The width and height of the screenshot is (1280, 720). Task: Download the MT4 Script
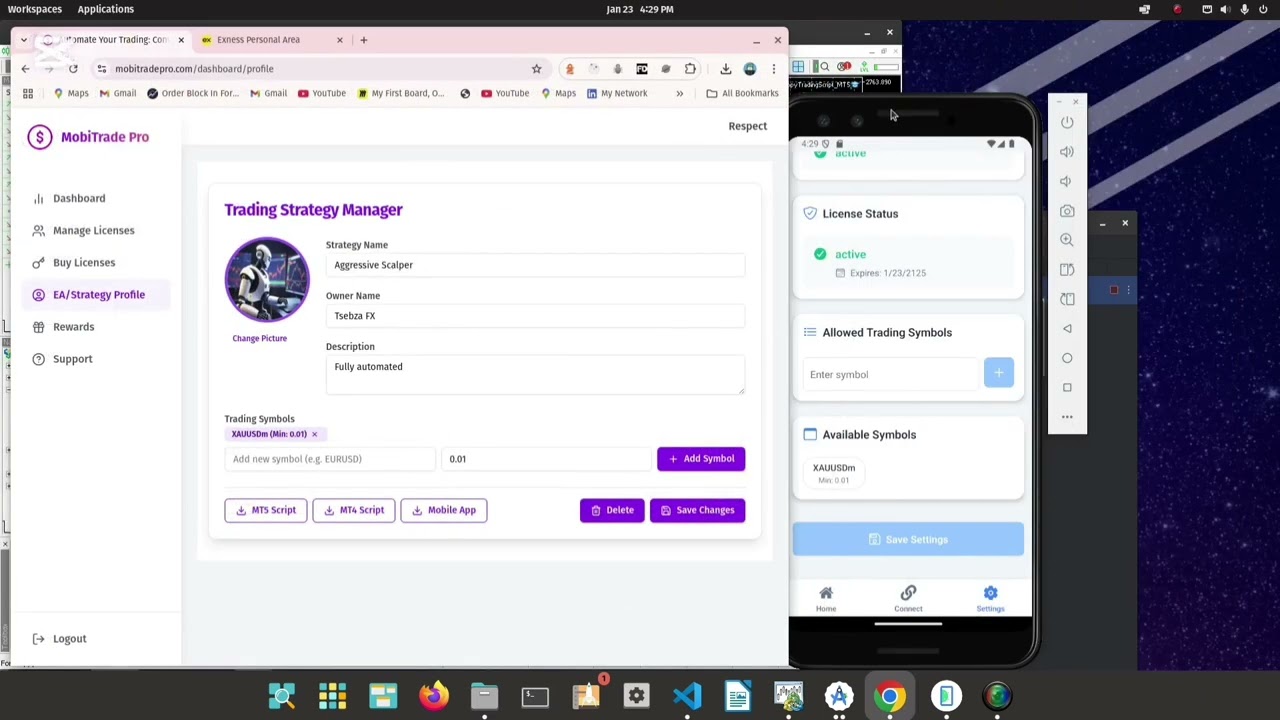pyautogui.click(x=354, y=510)
